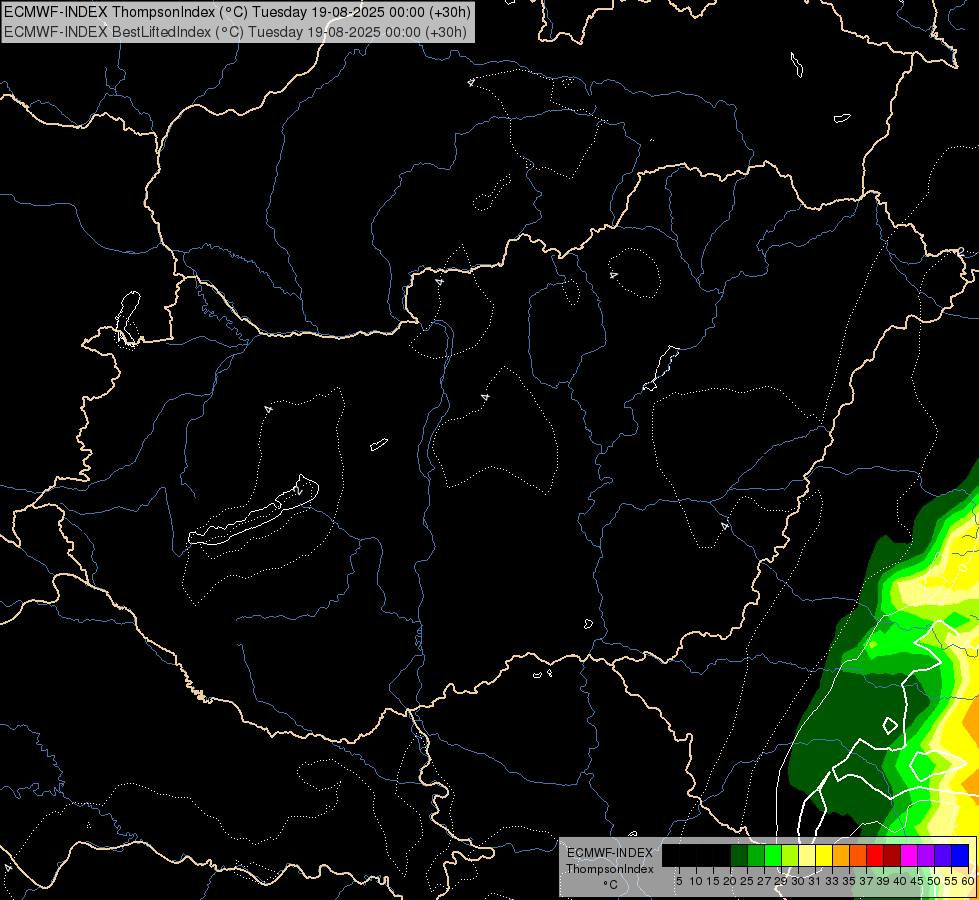The image size is (979, 900).
Task: Click the BestLiftedIndex title line at top
Action: point(235,32)
